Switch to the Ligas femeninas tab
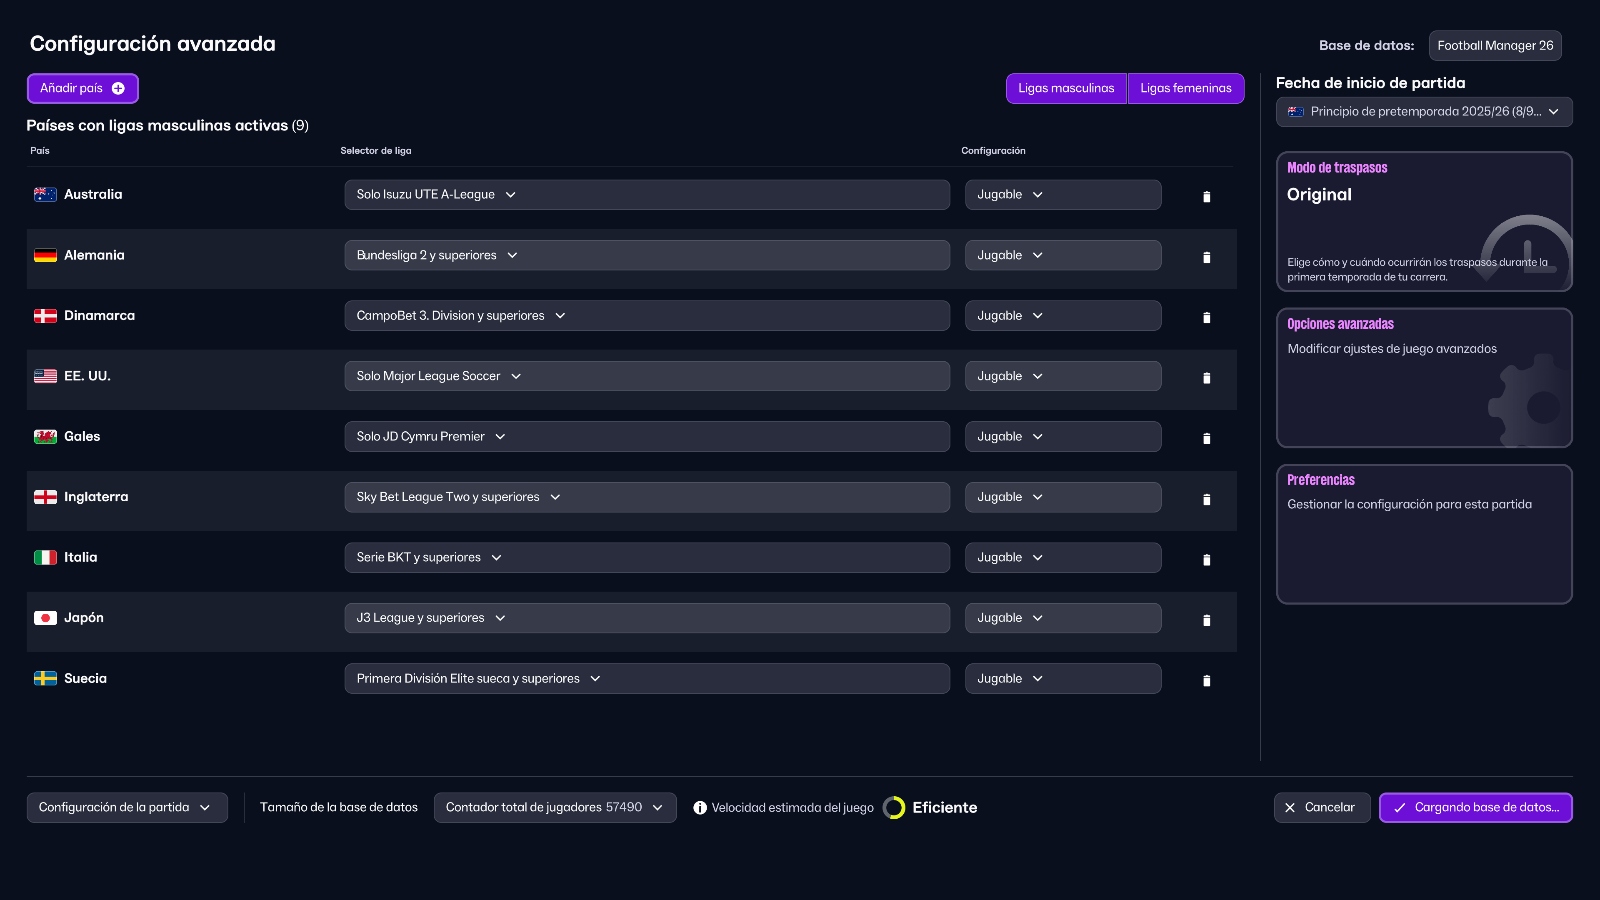Screen dimensions: 1600x900 (1186, 88)
